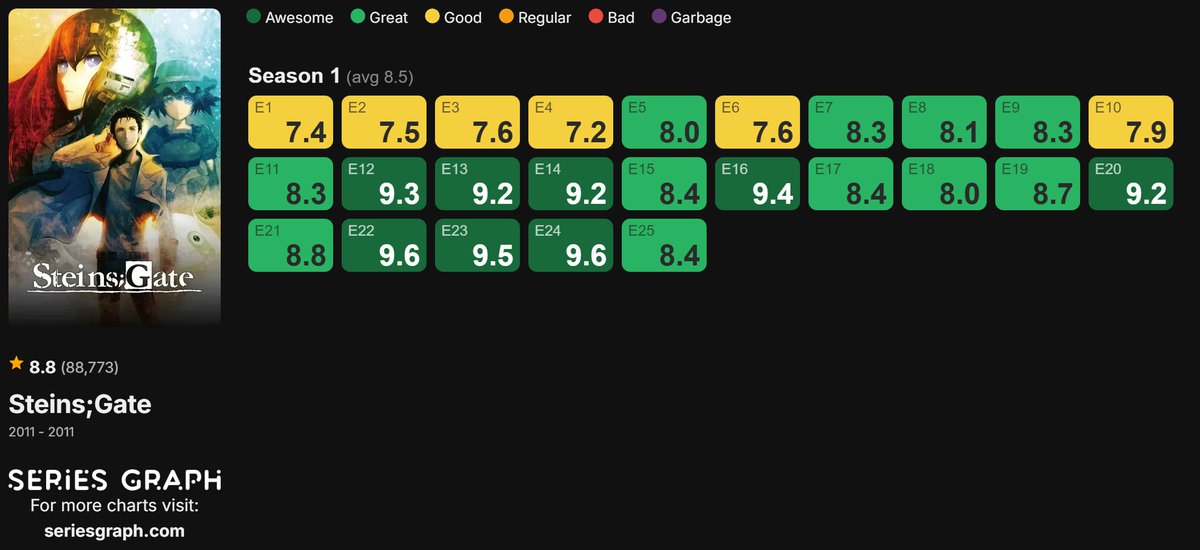Select episode E17 tile
Image resolution: width=1200 pixels, height=550 pixels.
click(851, 184)
